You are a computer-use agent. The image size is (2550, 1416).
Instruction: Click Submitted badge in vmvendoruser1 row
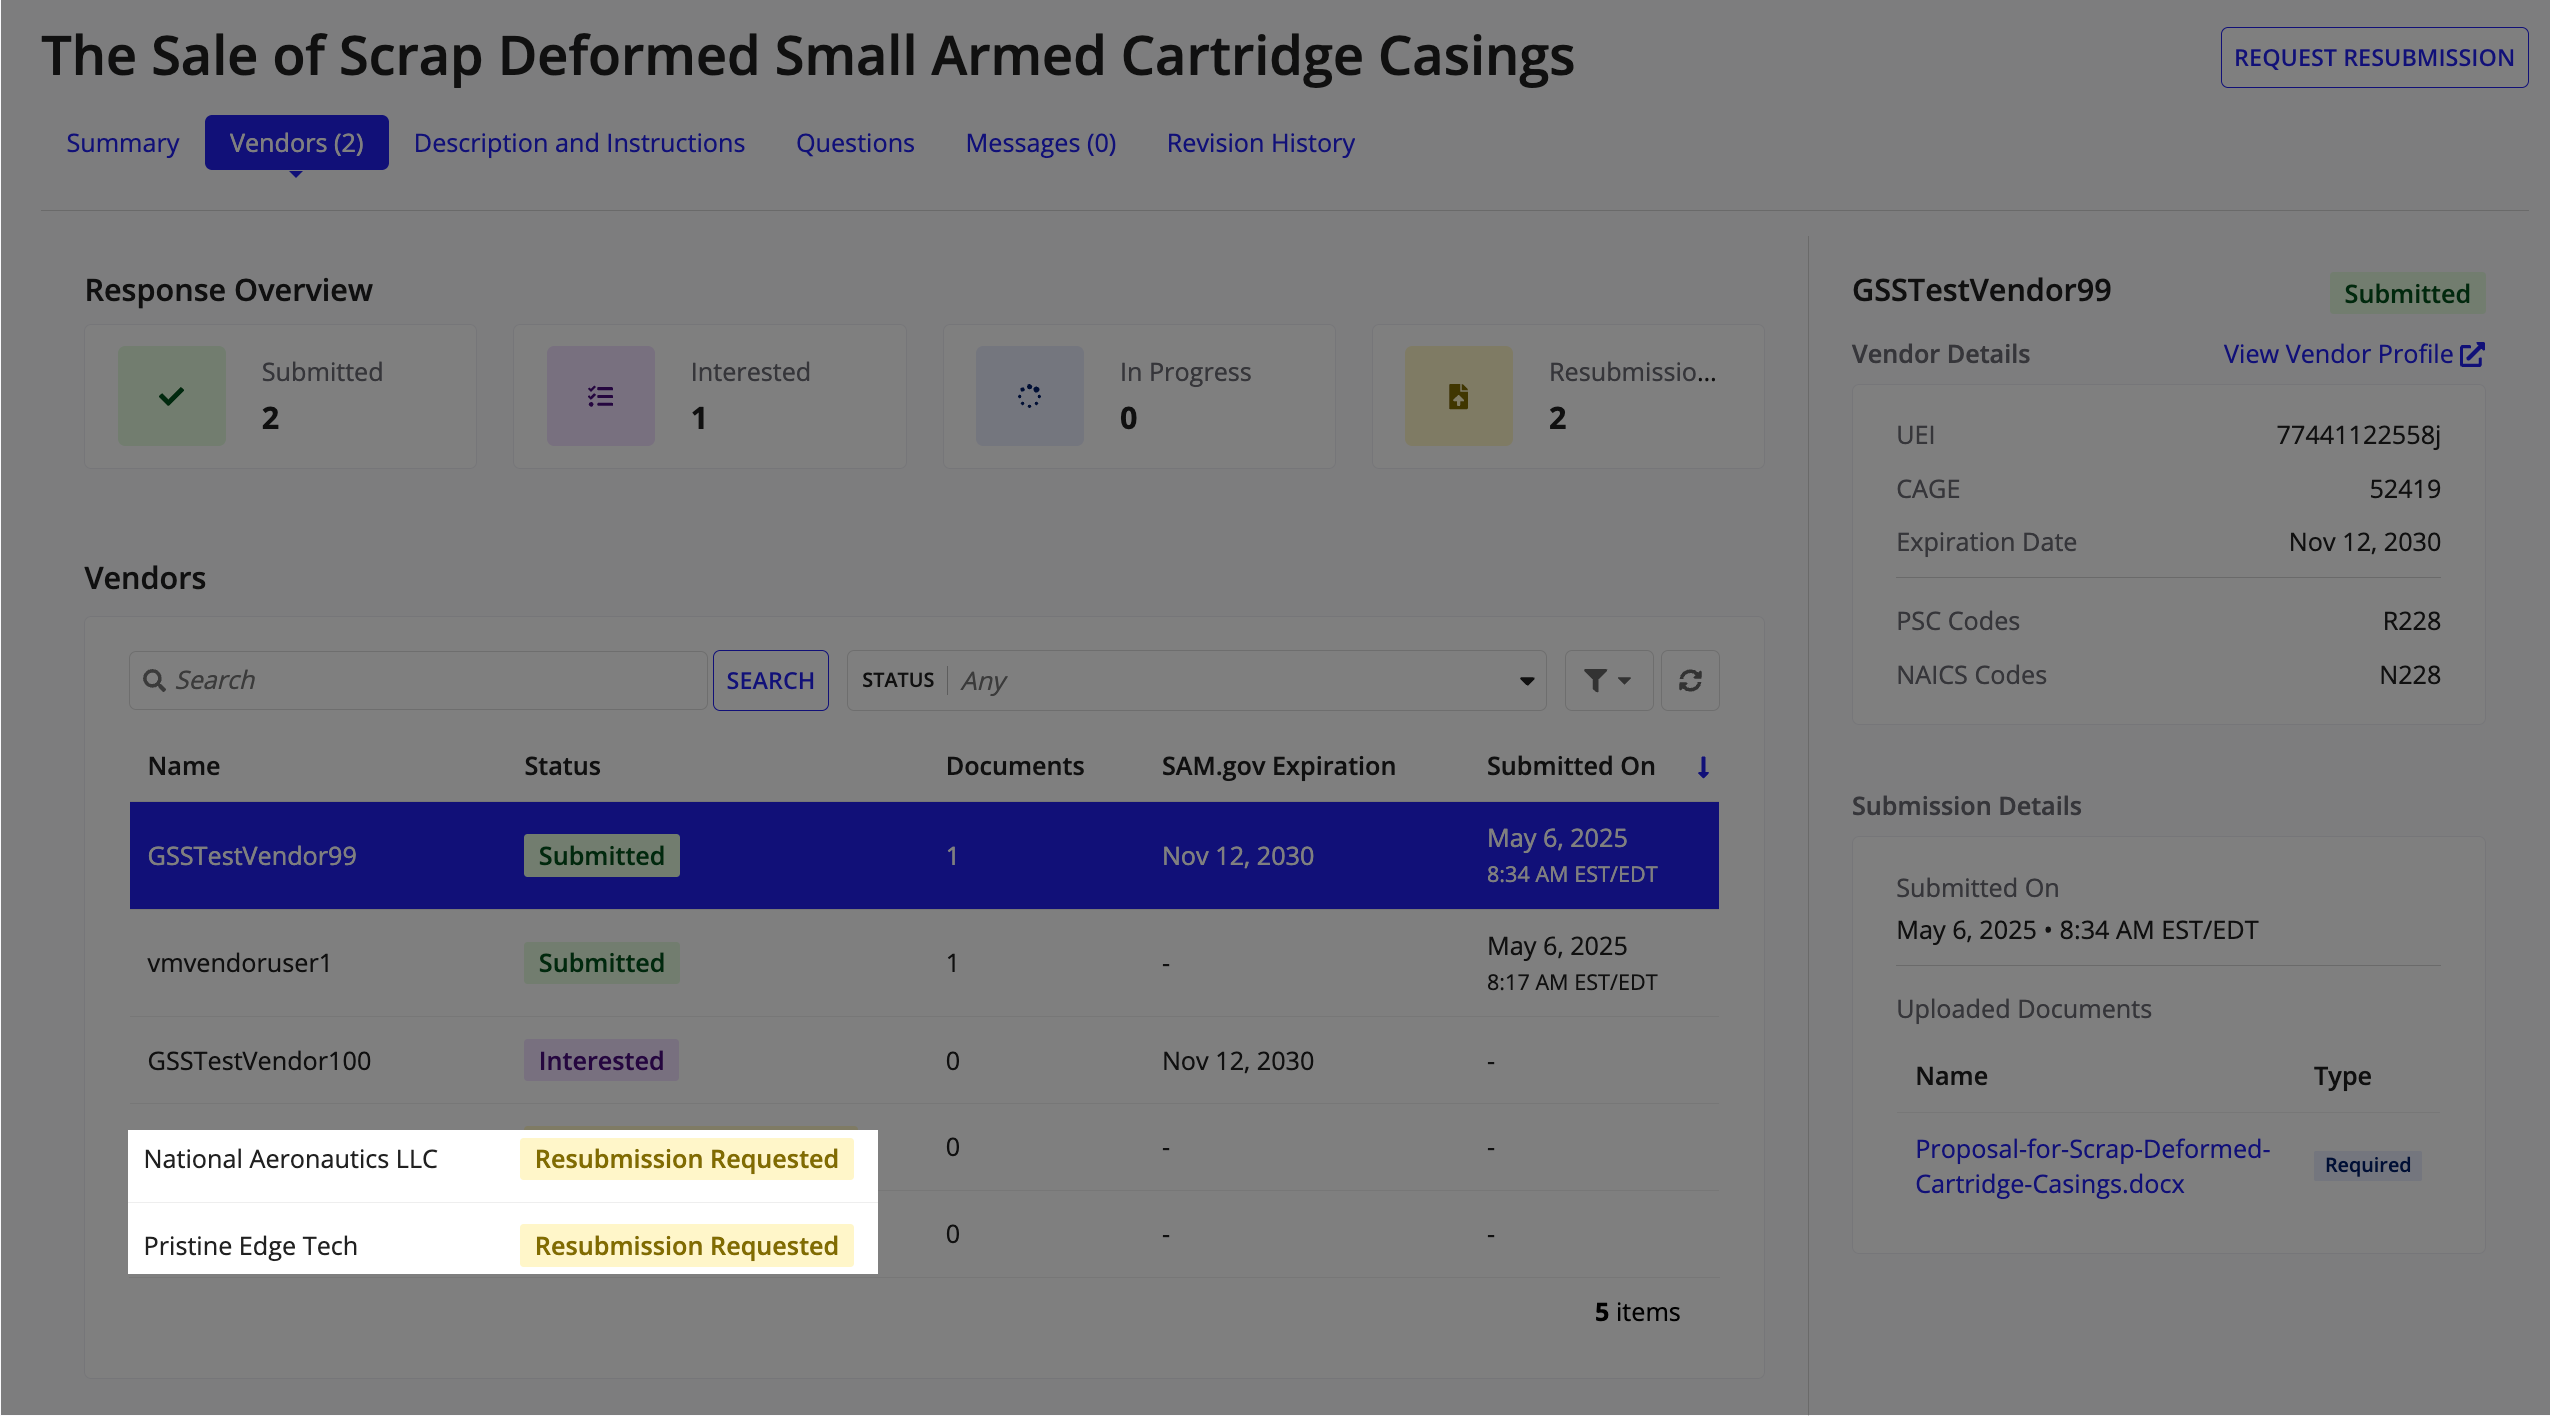pyautogui.click(x=601, y=963)
